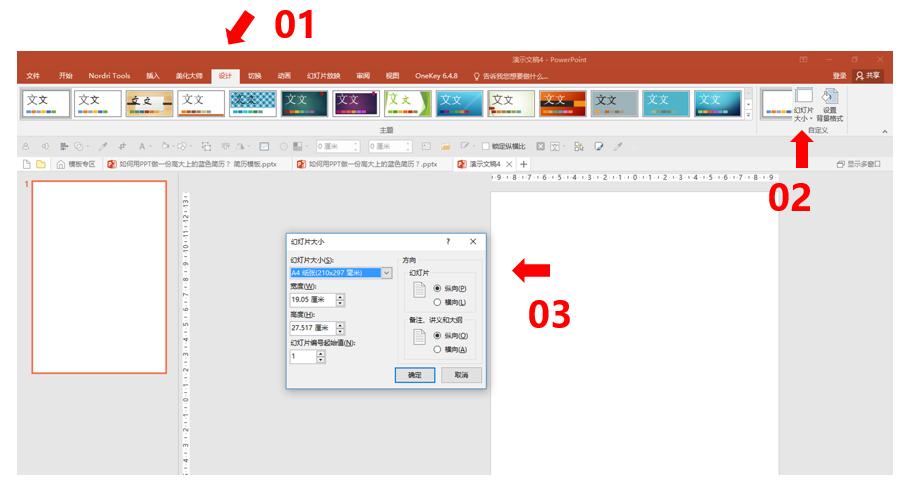Open 设置背景格式 background format
The image size is (916, 489).
[x=831, y=105]
